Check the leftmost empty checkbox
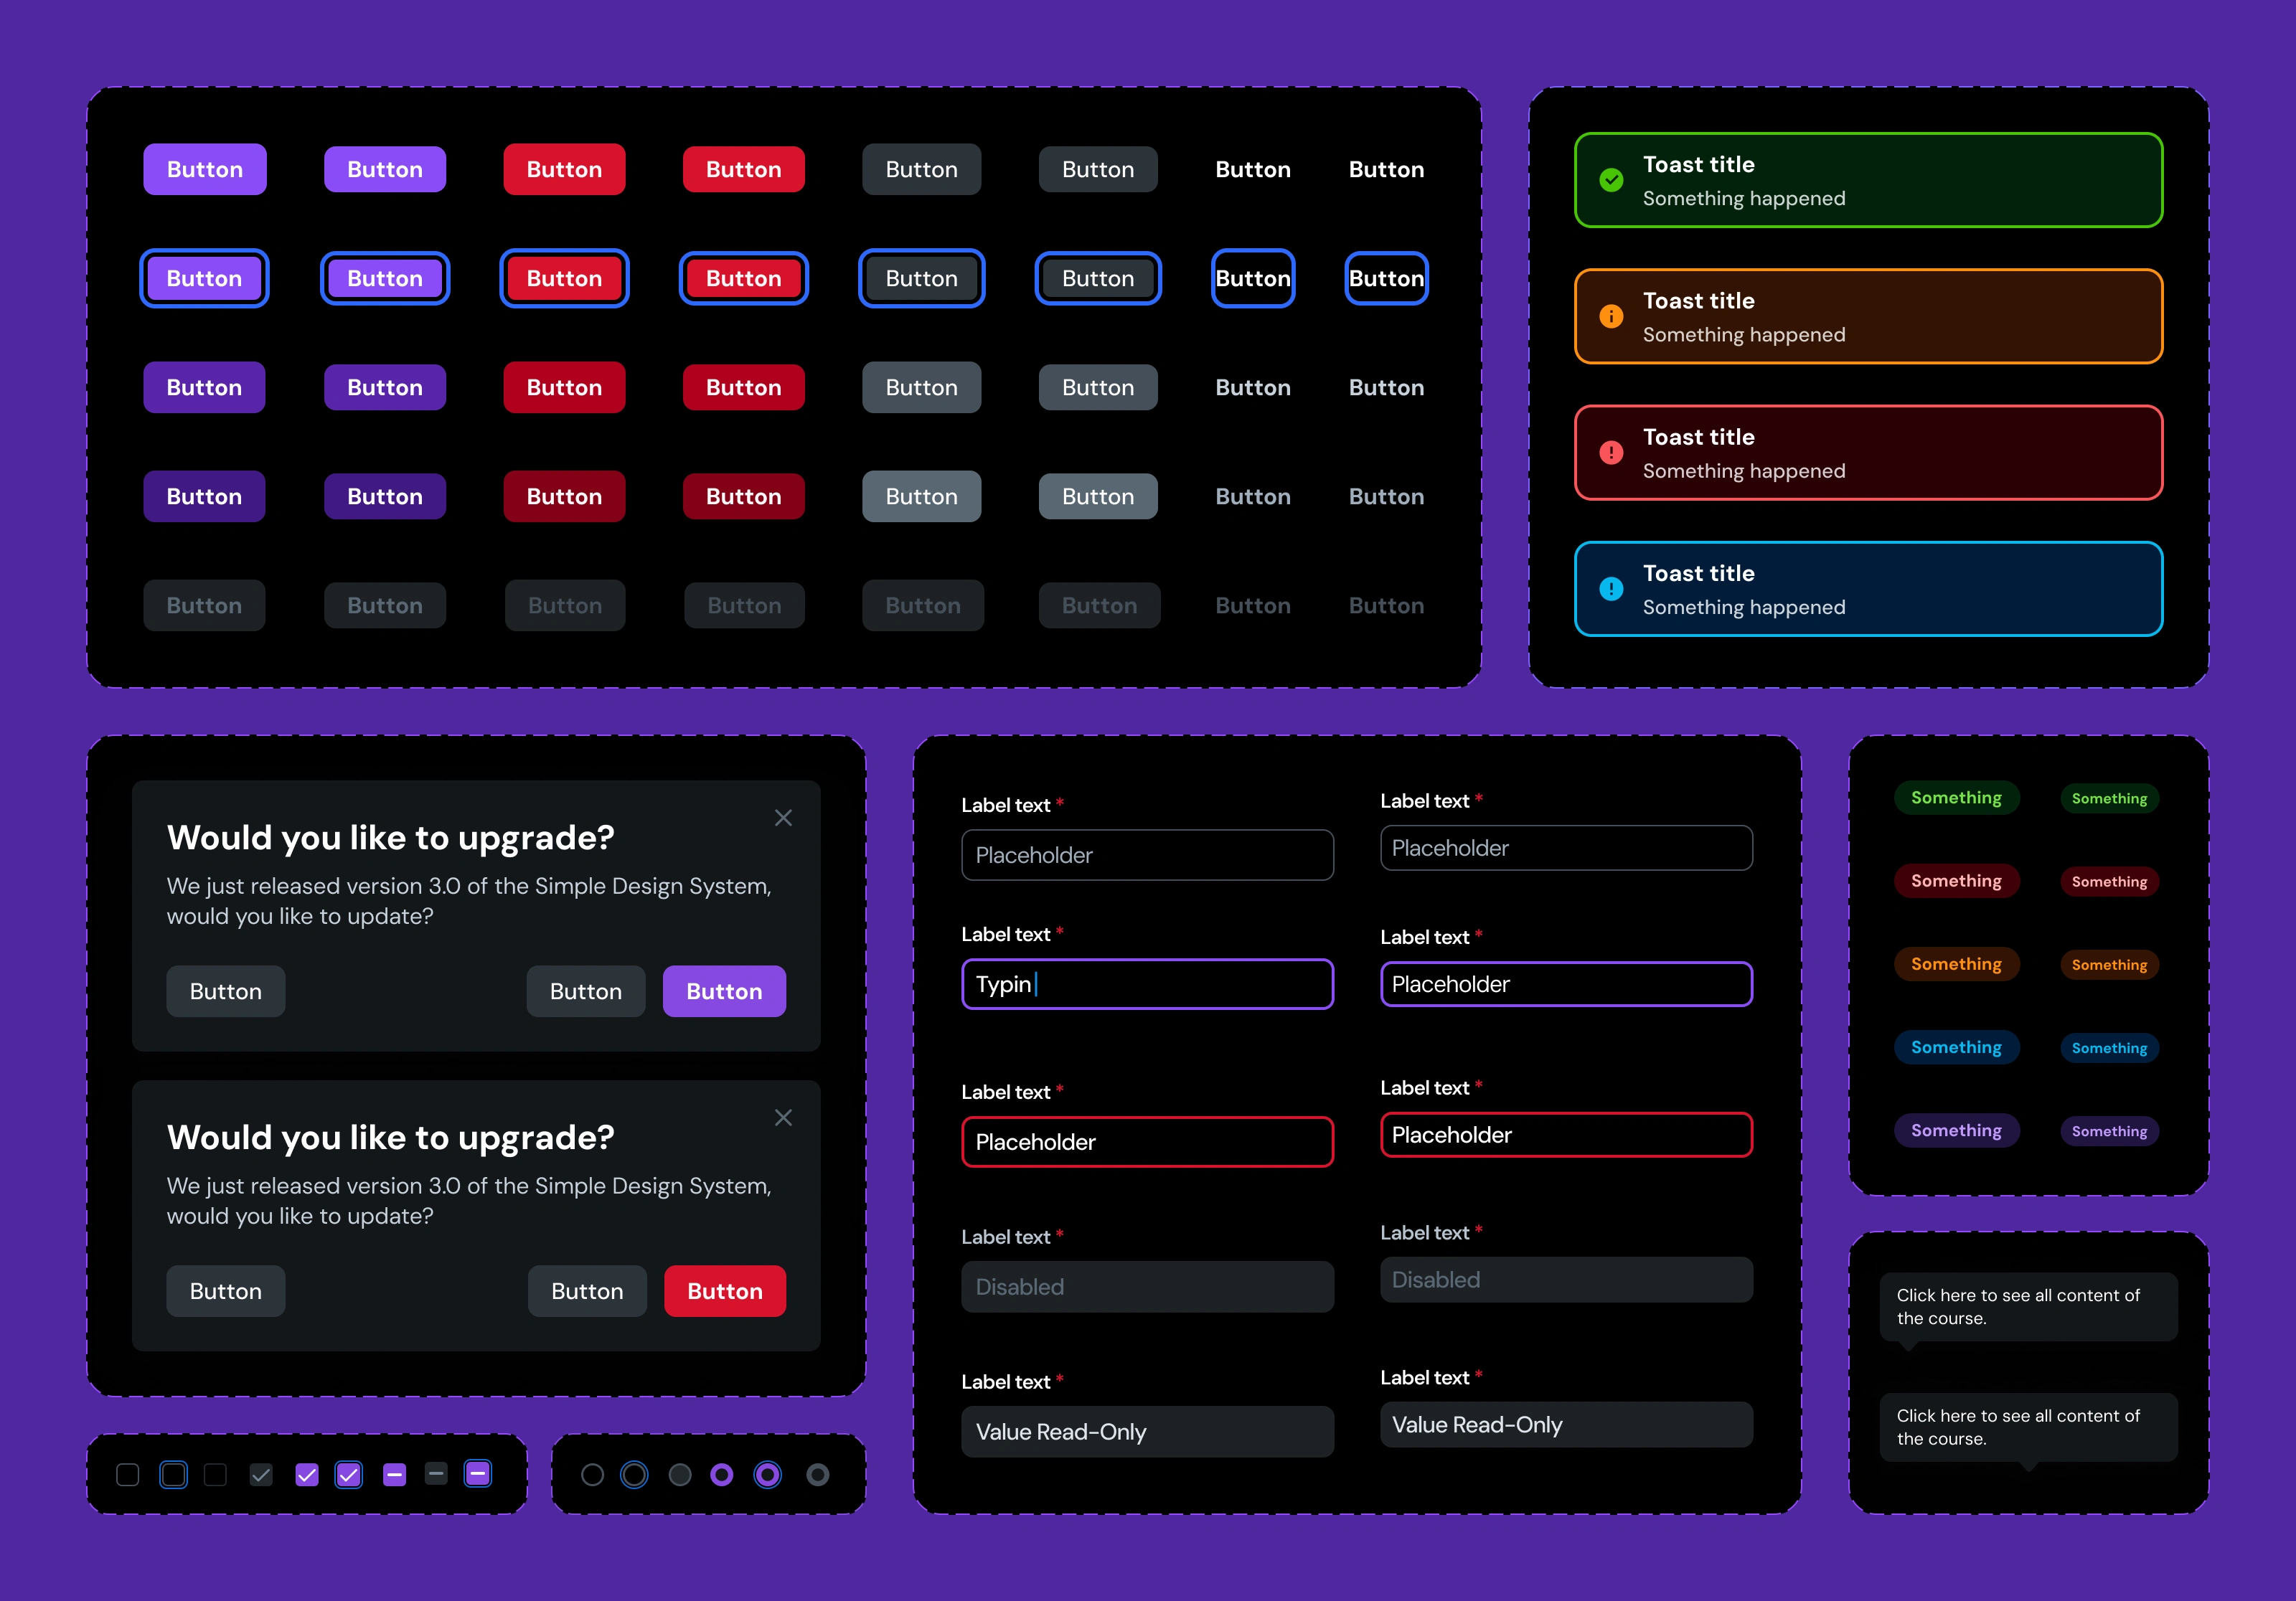The width and height of the screenshot is (2296, 1601). tap(128, 1475)
